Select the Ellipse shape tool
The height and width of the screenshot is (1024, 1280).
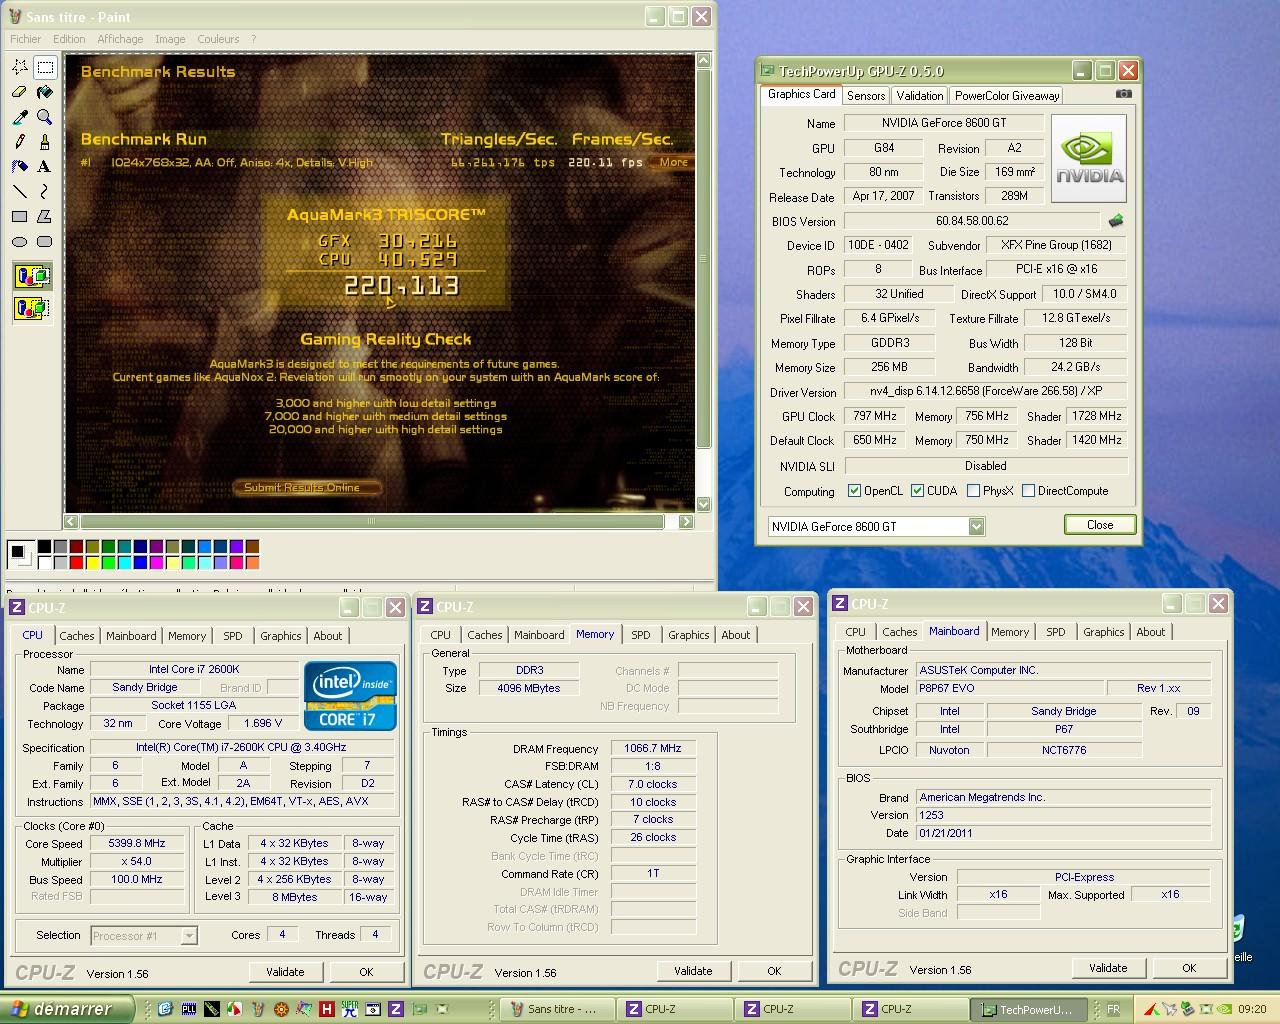20,241
